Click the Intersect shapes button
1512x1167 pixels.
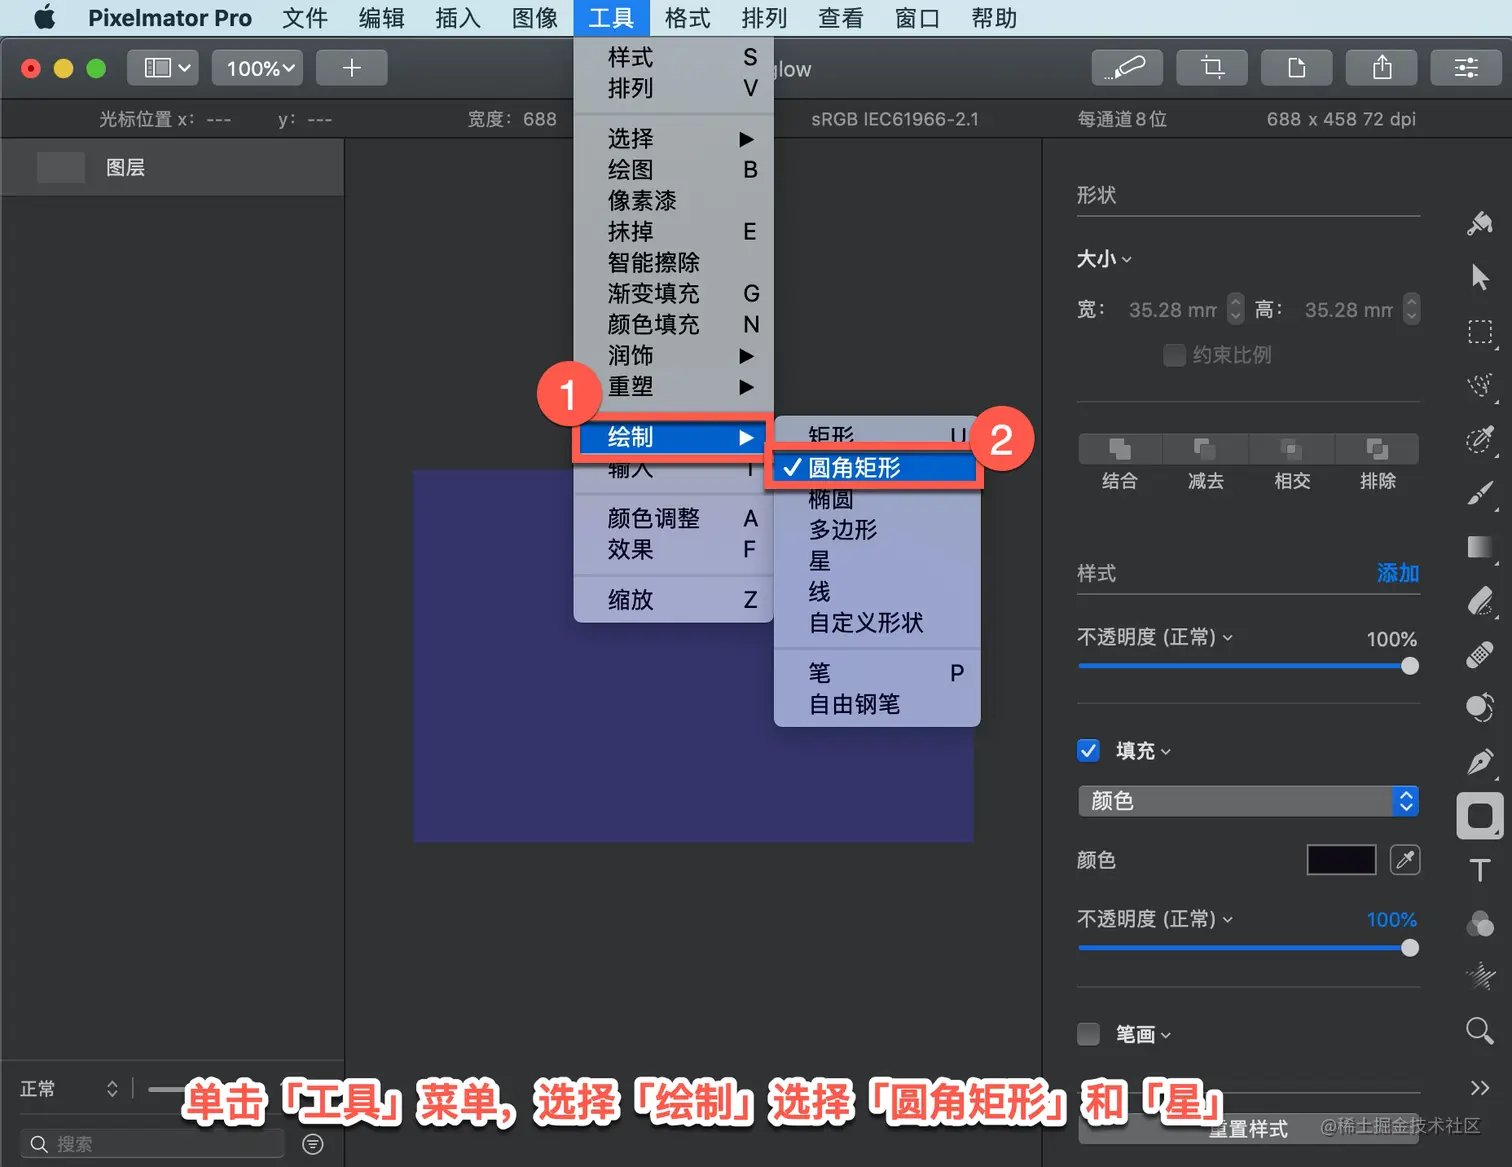pos(1291,449)
